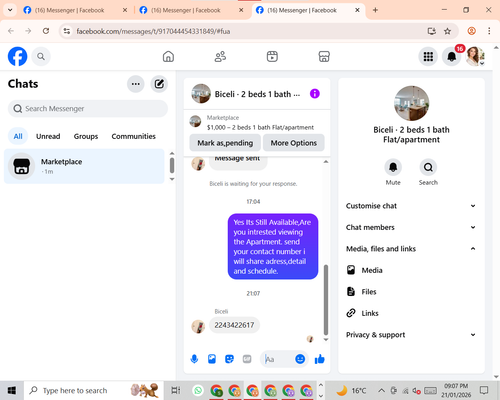
Task: Open WhatsApp from the taskbar
Action: (198, 390)
